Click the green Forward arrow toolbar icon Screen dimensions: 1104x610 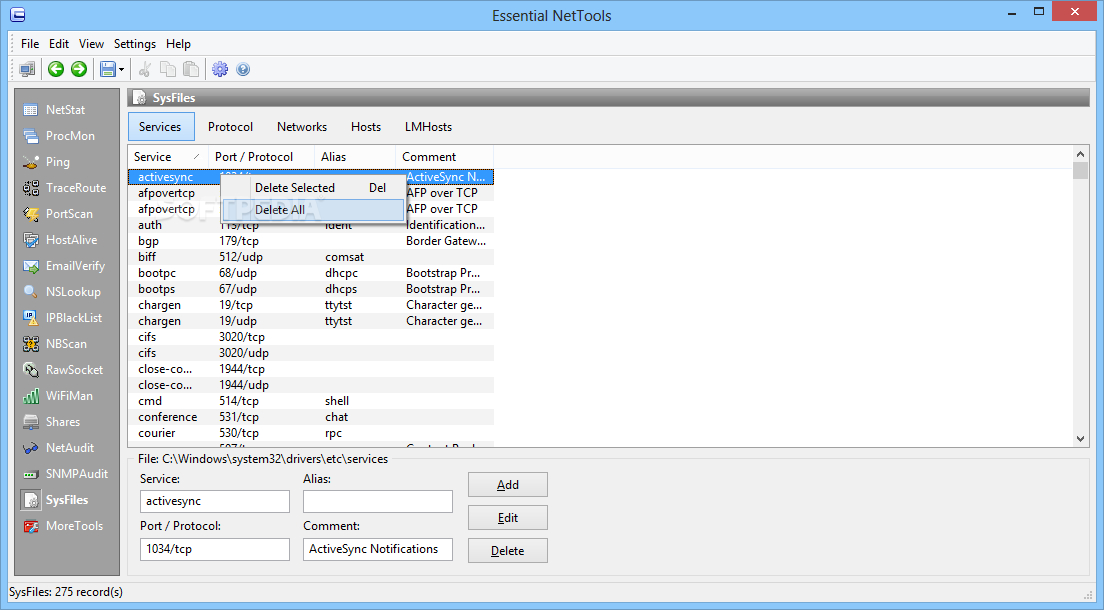pos(79,69)
